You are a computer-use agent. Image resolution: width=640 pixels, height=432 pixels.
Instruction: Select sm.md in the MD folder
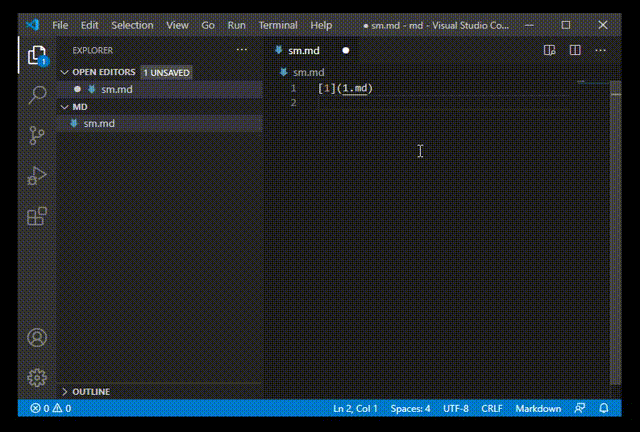point(160,124)
